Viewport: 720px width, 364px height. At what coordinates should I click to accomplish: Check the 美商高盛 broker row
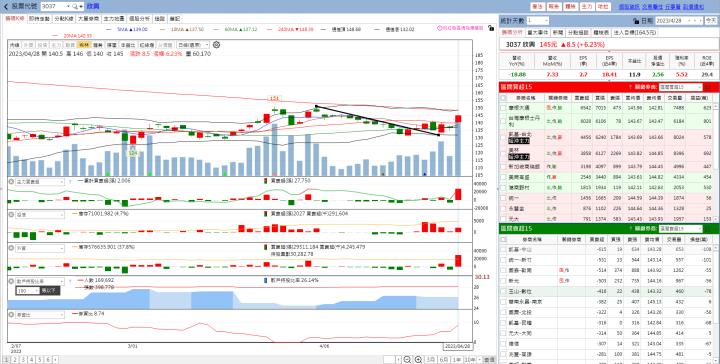pos(504,176)
